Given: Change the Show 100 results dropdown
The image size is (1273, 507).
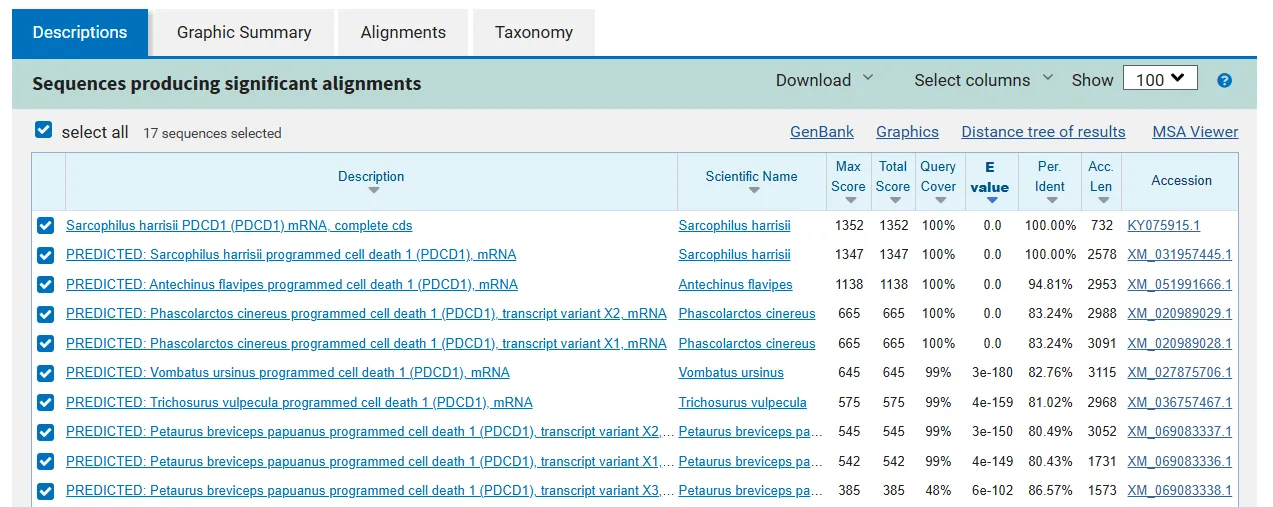Looking at the screenshot, I should [x=1160, y=79].
